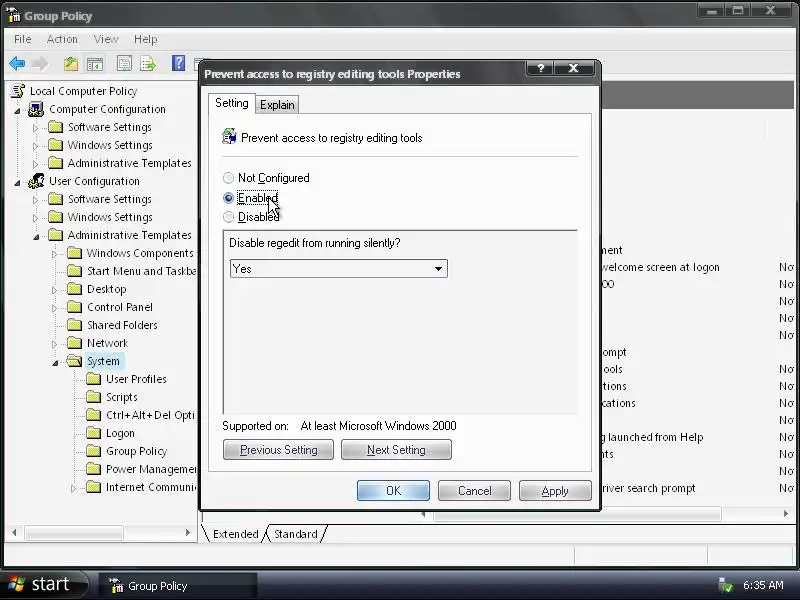Click the system tray network icon
The height and width of the screenshot is (600, 800).
point(725,585)
